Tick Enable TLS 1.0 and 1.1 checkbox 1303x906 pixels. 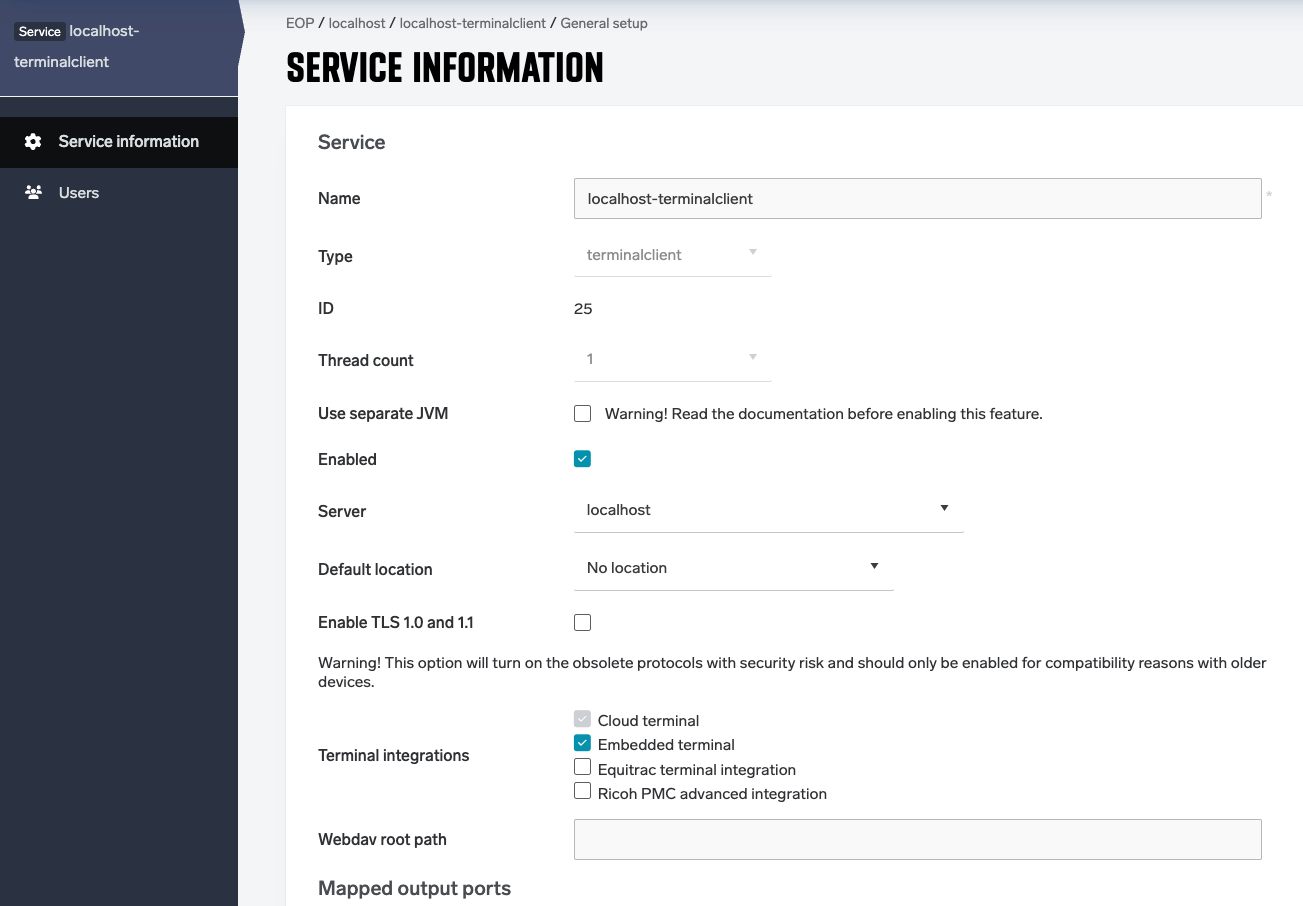point(583,623)
